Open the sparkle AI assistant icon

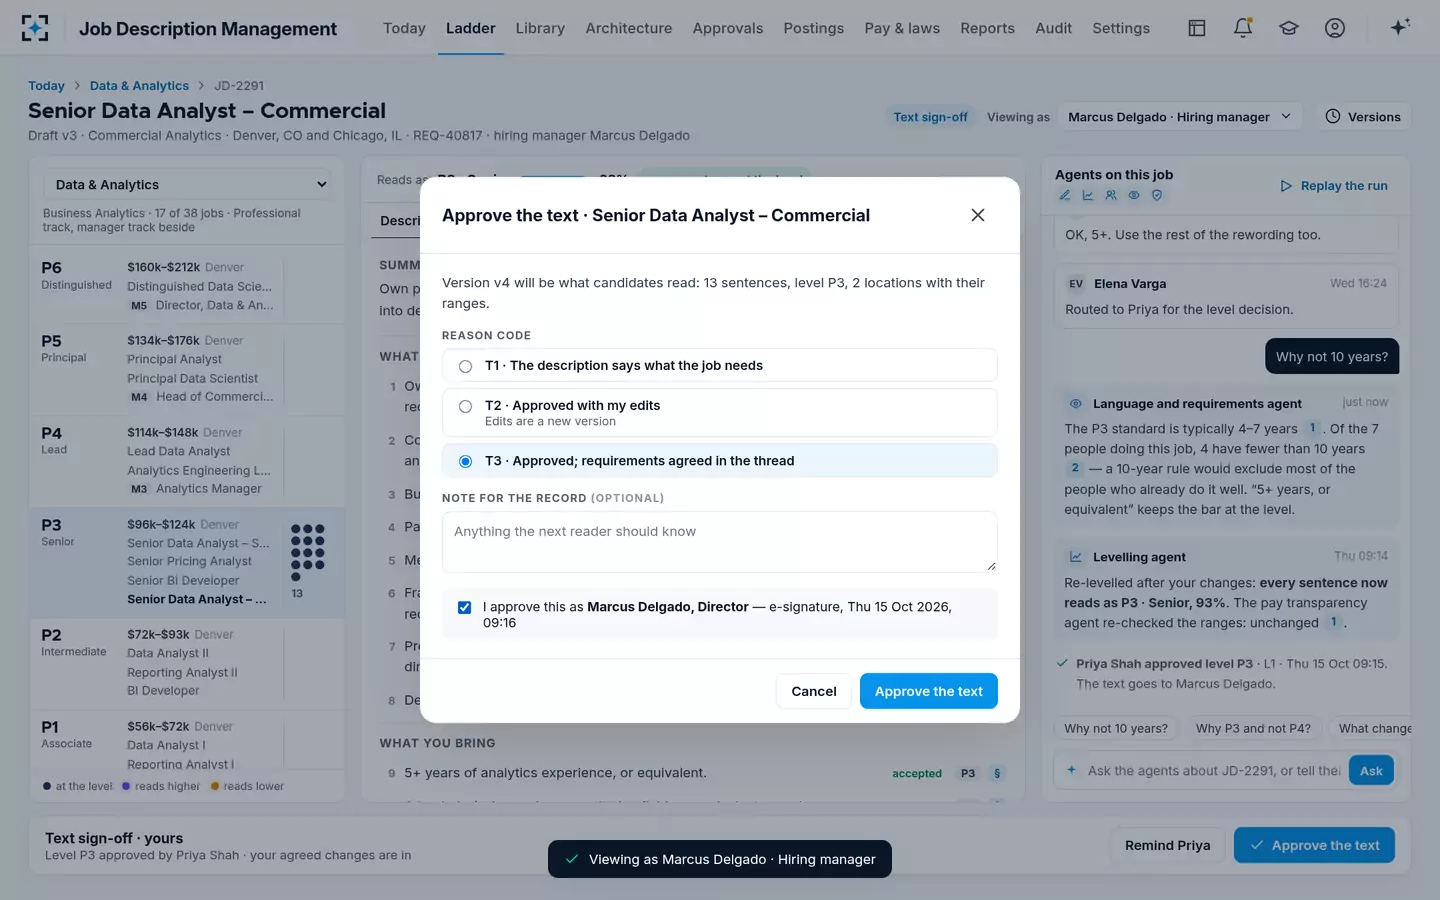tap(1400, 27)
